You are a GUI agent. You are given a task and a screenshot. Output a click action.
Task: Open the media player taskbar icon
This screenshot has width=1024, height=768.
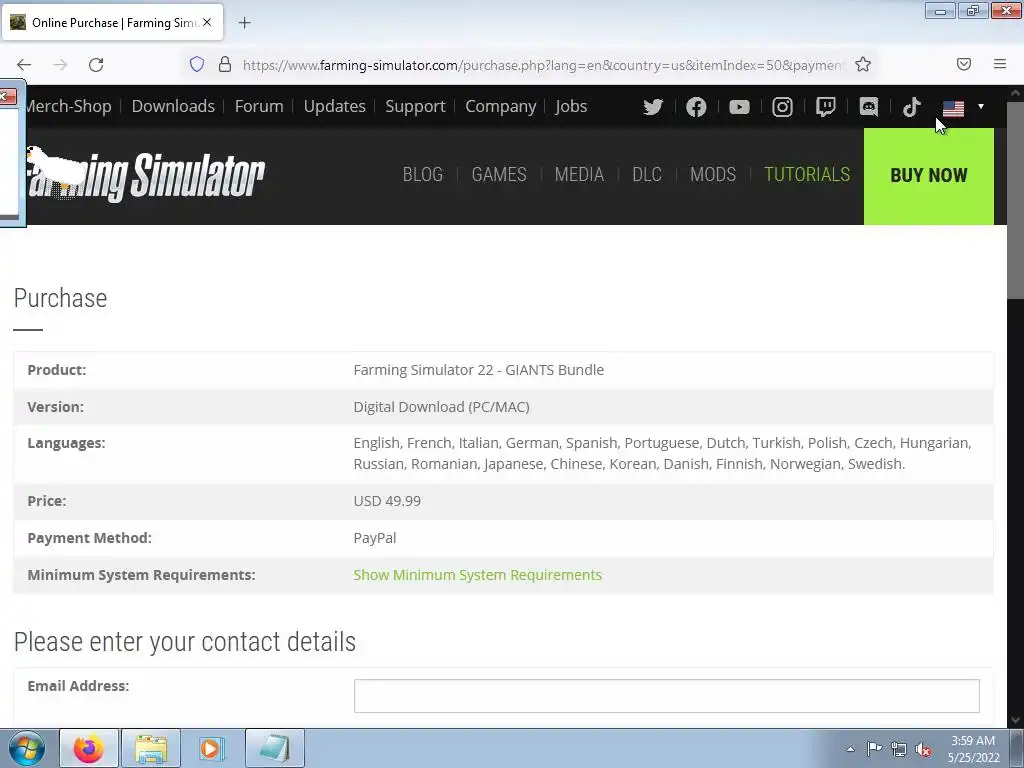point(212,748)
